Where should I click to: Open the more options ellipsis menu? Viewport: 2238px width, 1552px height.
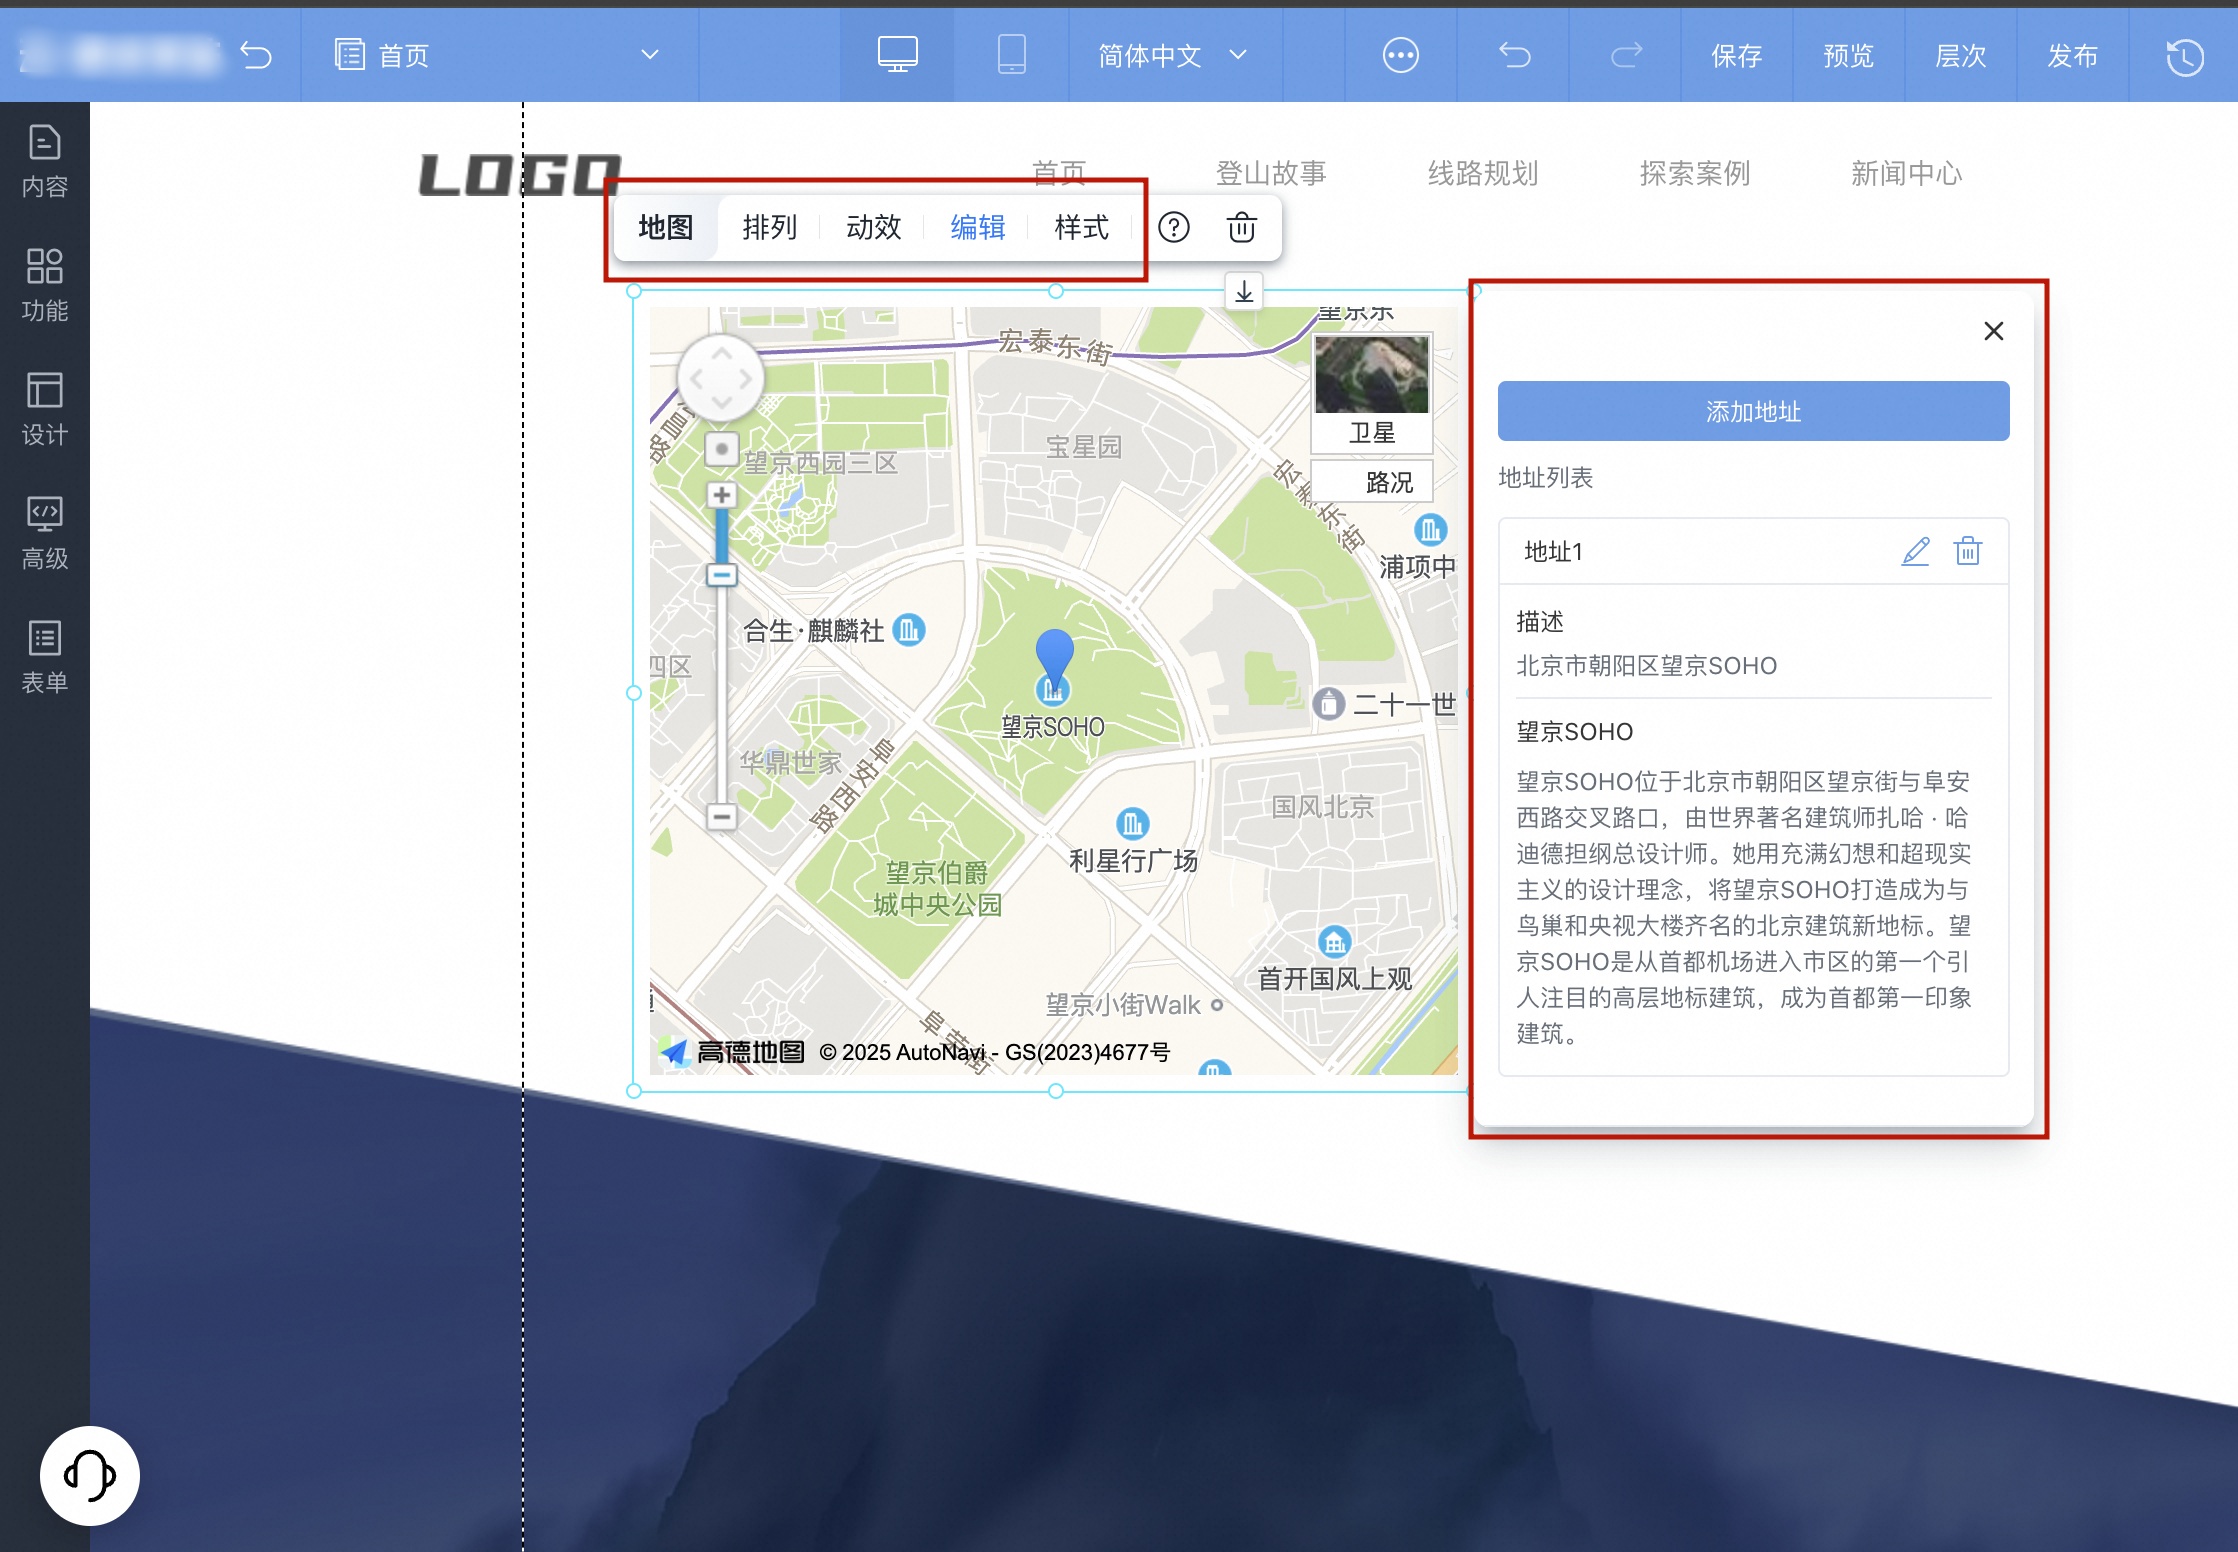coord(1400,55)
